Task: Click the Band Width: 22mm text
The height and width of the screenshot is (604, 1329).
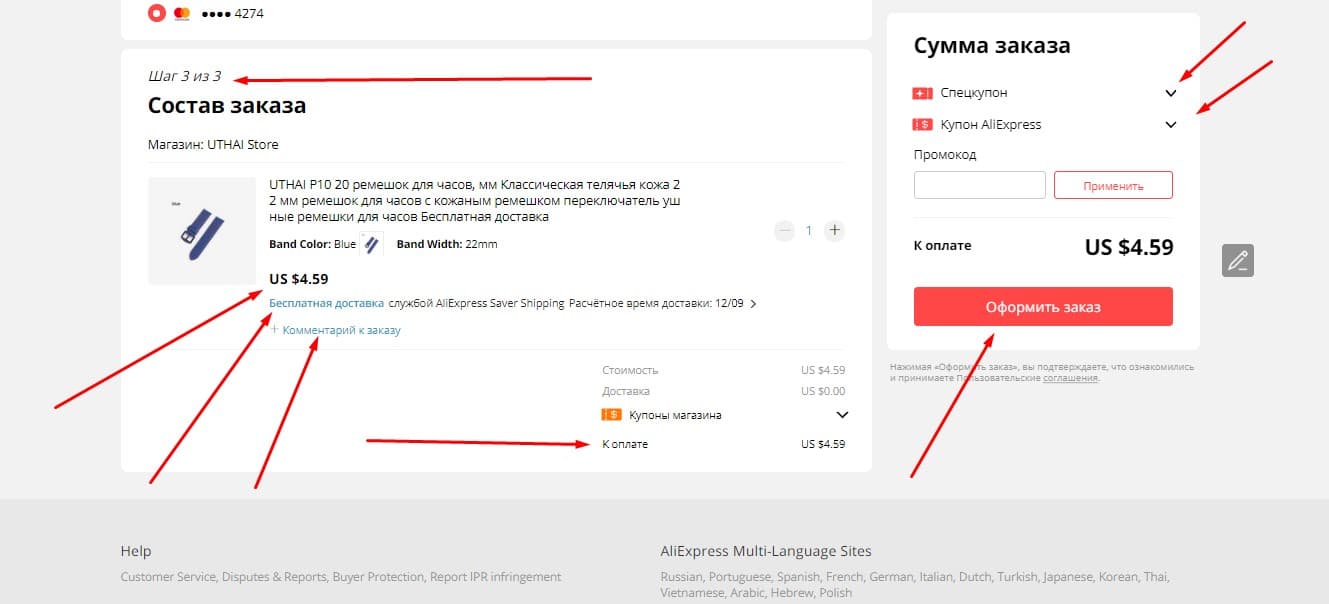Action: (447, 244)
